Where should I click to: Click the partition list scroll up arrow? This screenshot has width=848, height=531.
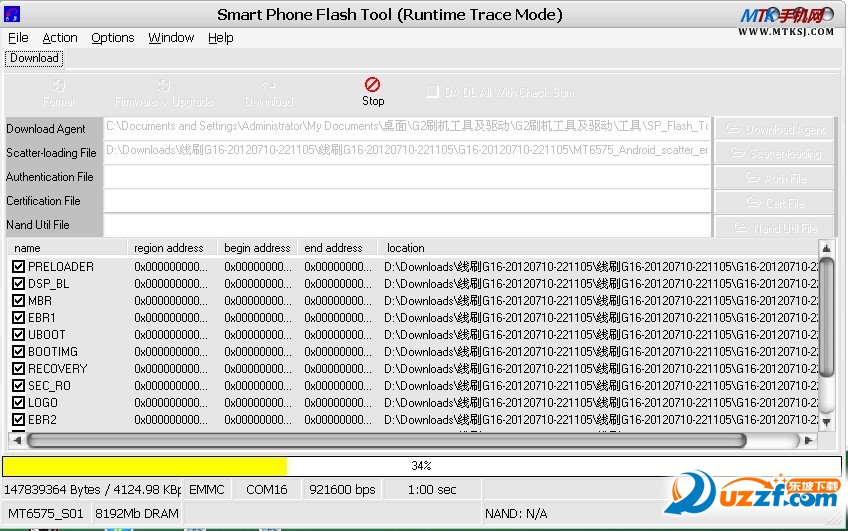pyautogui.click(x=826, y=249)
